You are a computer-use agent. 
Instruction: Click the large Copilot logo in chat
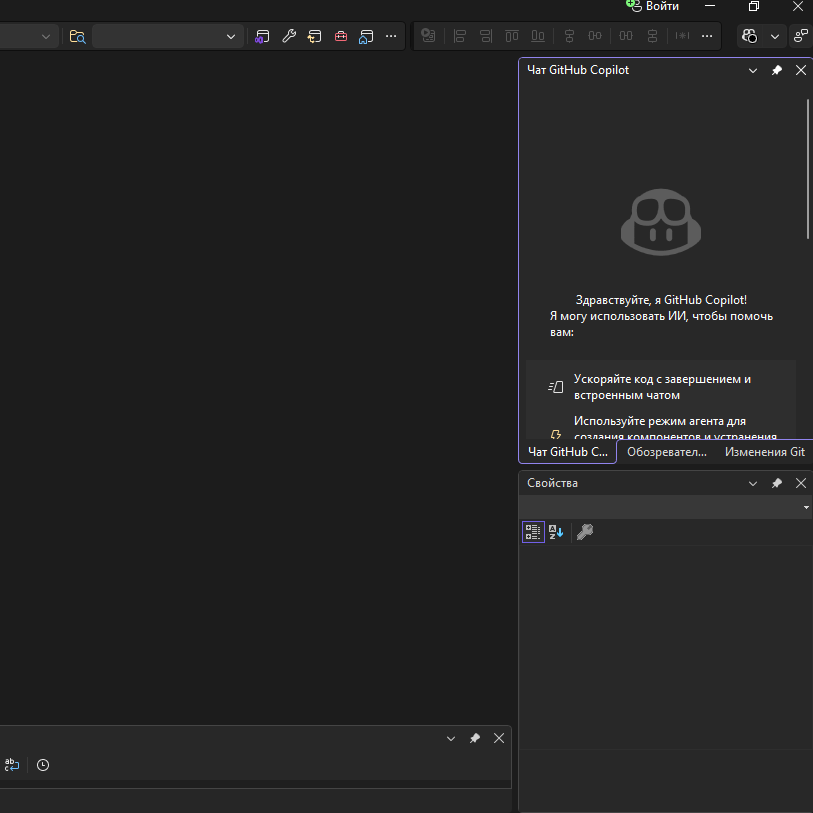point(661,222)
